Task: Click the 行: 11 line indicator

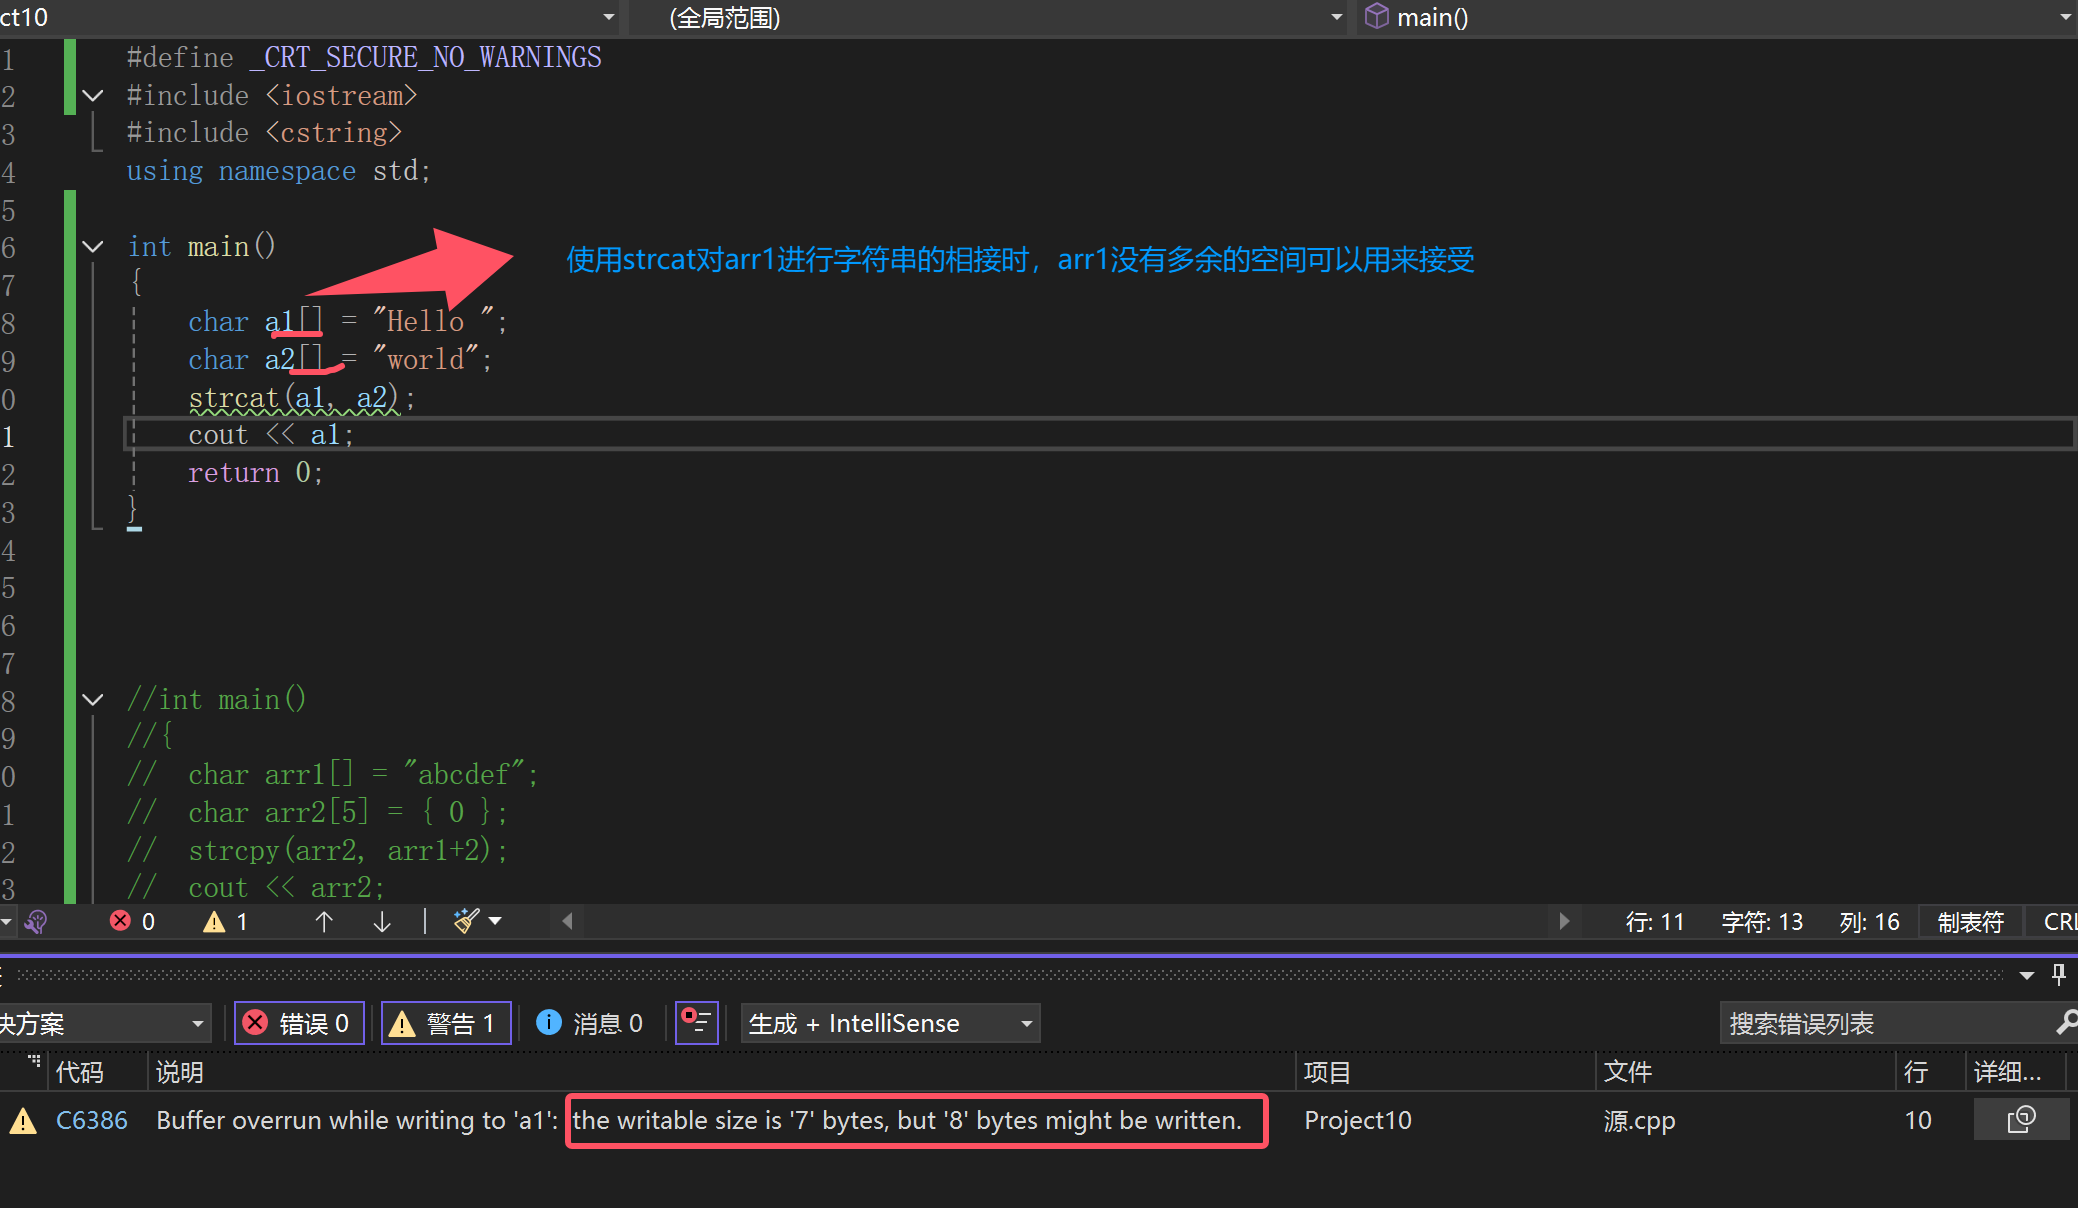Action: 1655,921
